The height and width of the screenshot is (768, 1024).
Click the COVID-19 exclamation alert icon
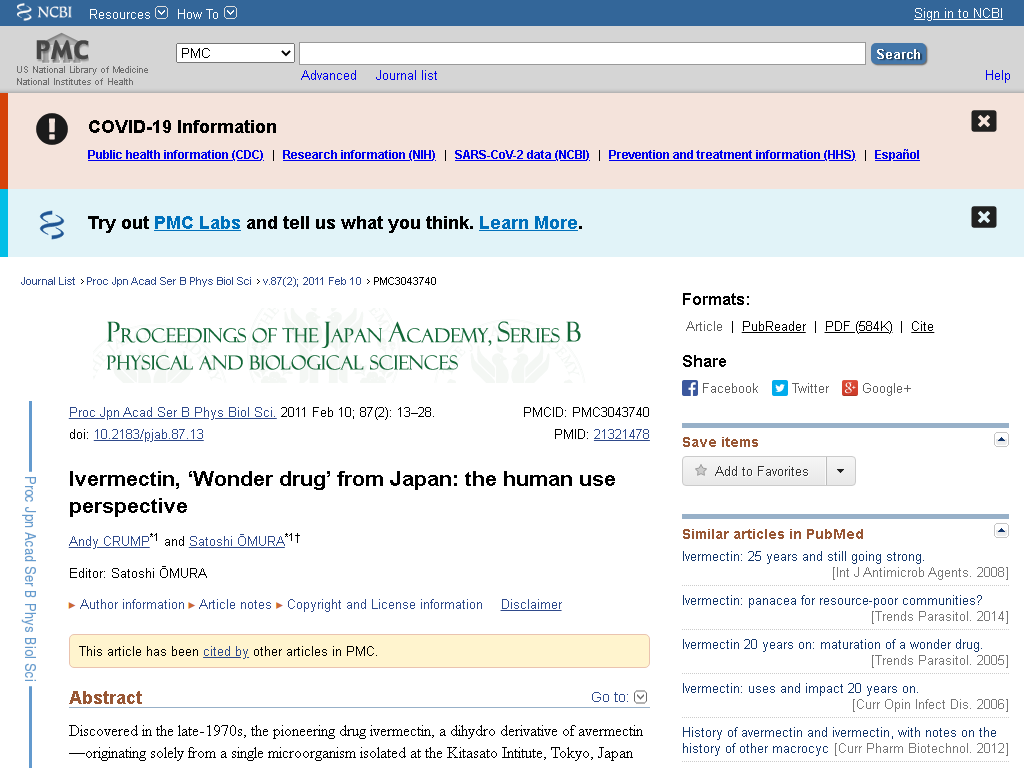point(52,129)
